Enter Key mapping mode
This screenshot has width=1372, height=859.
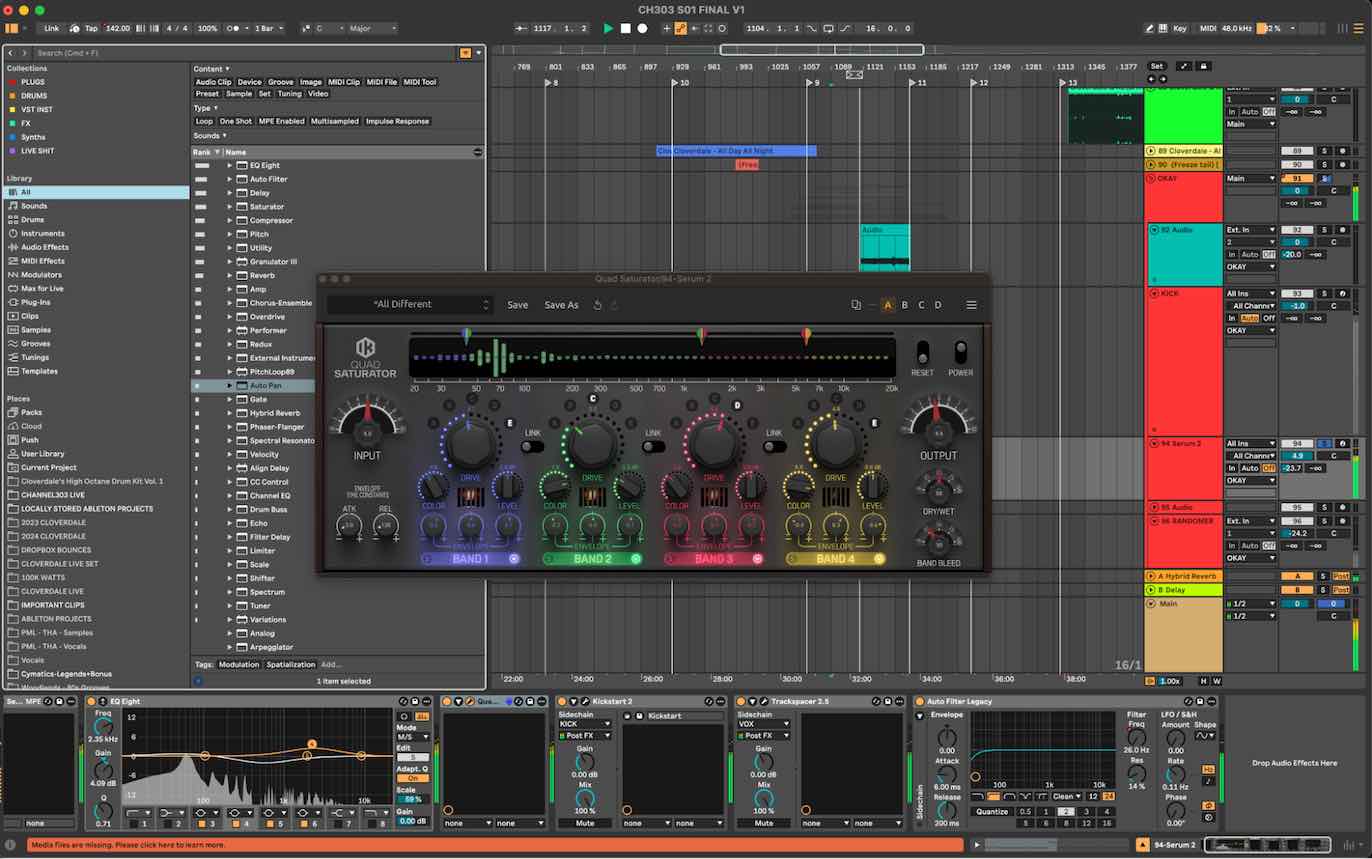coord(1180,28)
